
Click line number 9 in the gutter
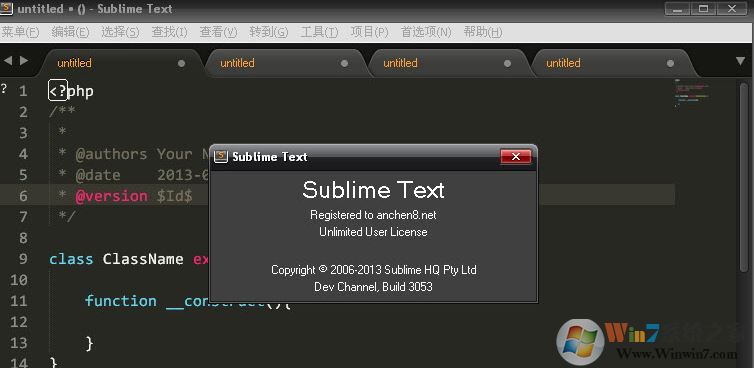tap(23, 259)
